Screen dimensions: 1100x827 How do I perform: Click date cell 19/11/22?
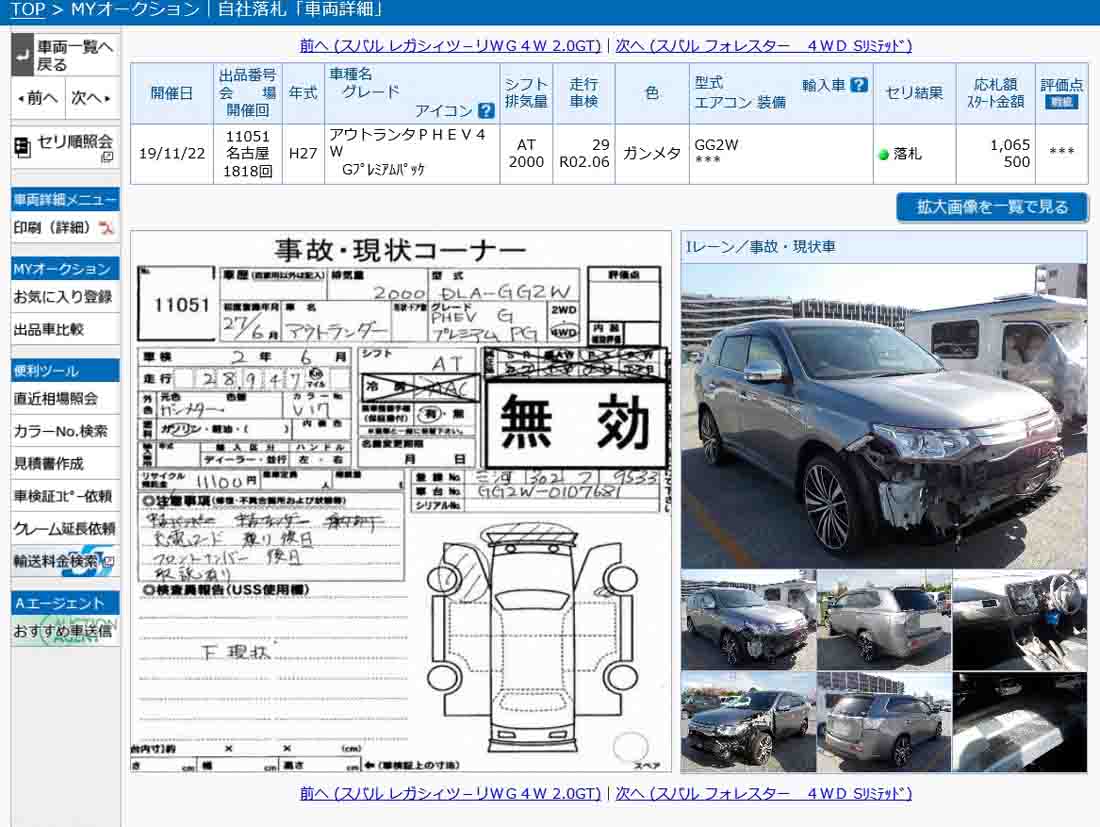[x=172, y=154]
